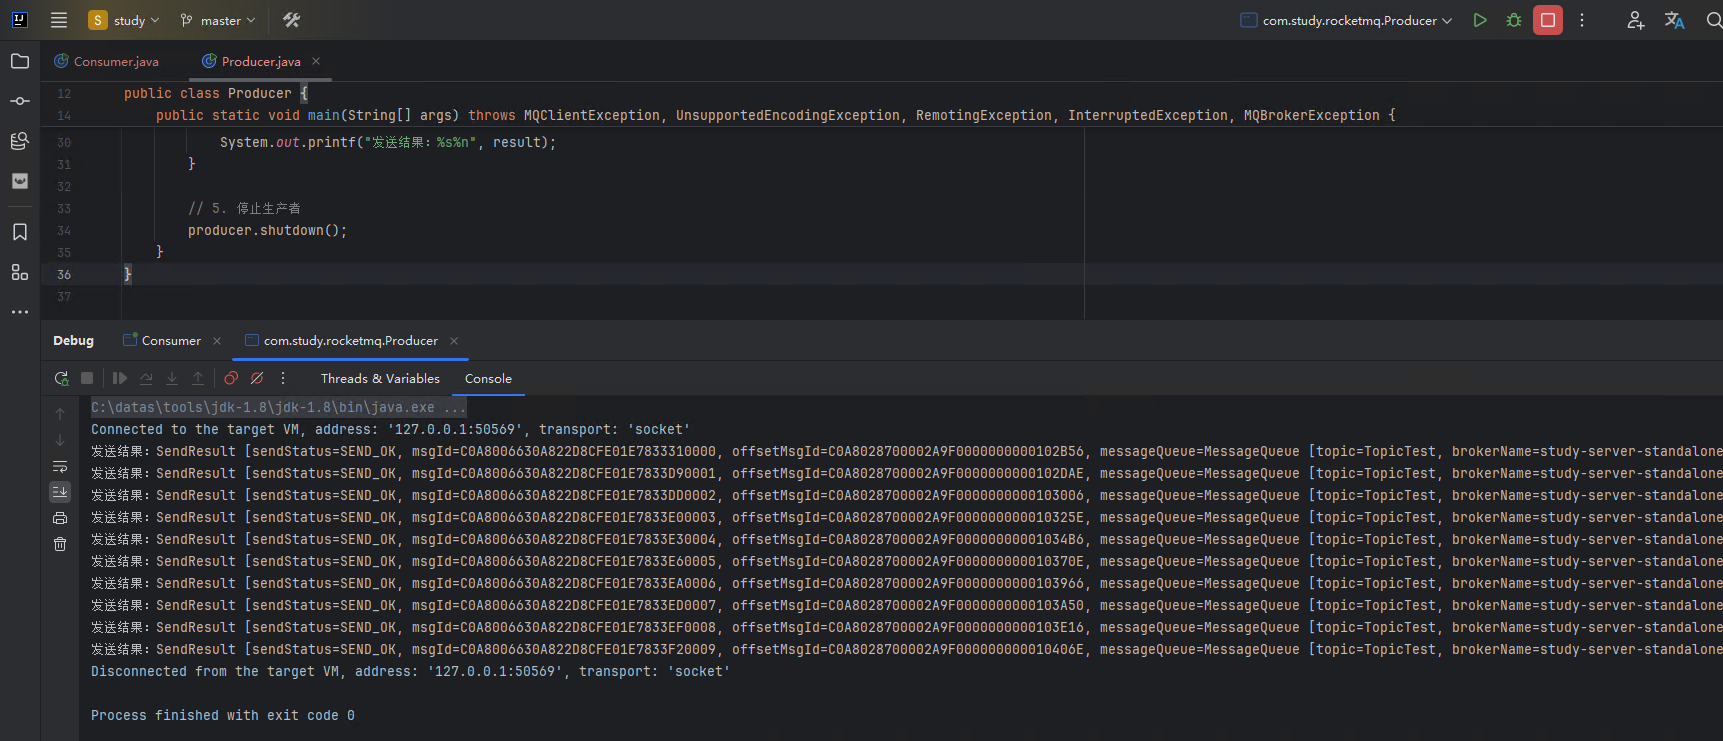
Task: Switch to the Consumer debug session tab
Action: [162, 340]
